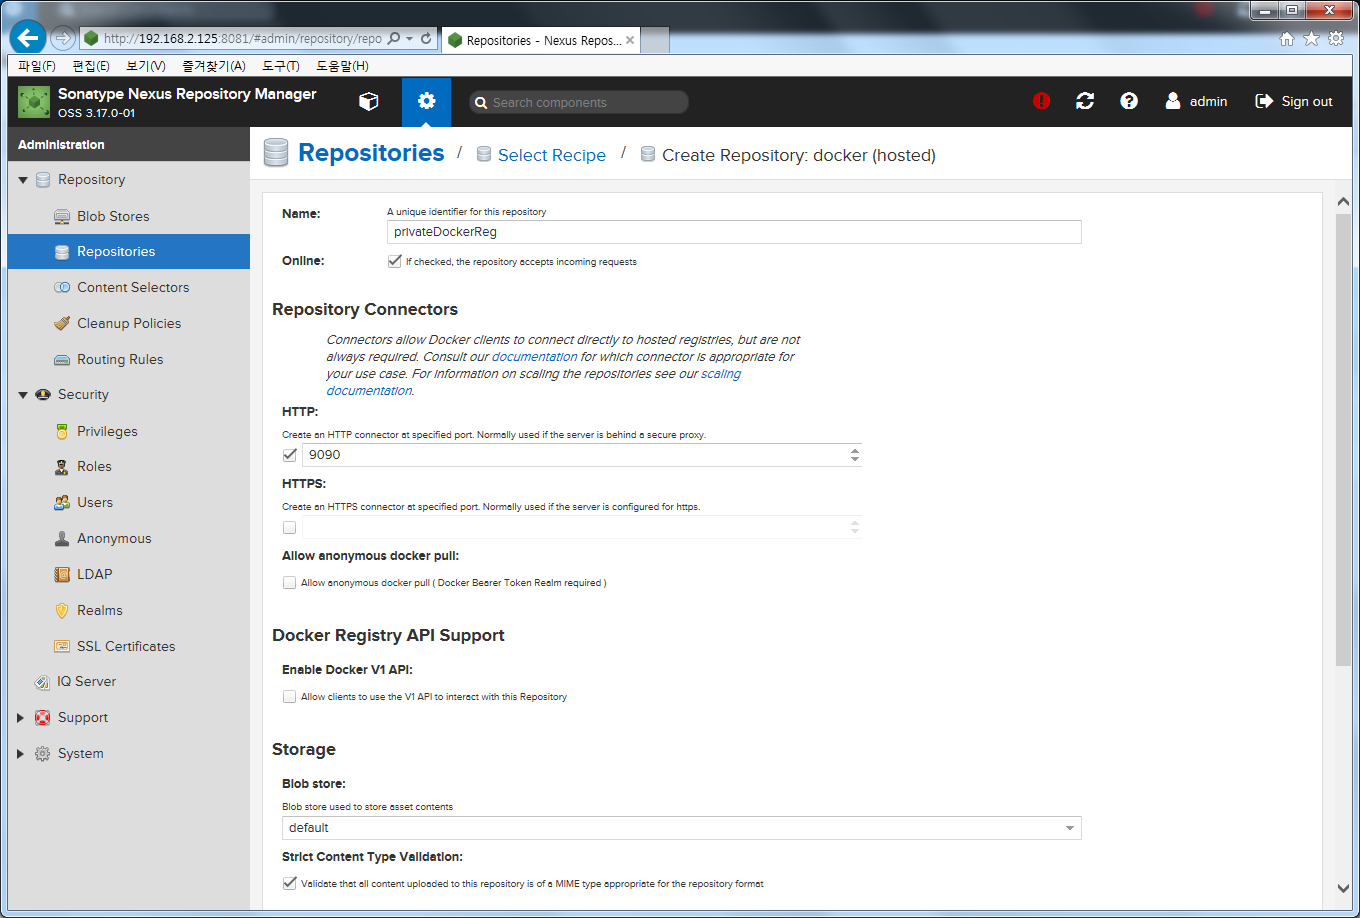Toggle the HTTP connector checkbox
Screen dimensions: 1360x918
click(290, 455)
